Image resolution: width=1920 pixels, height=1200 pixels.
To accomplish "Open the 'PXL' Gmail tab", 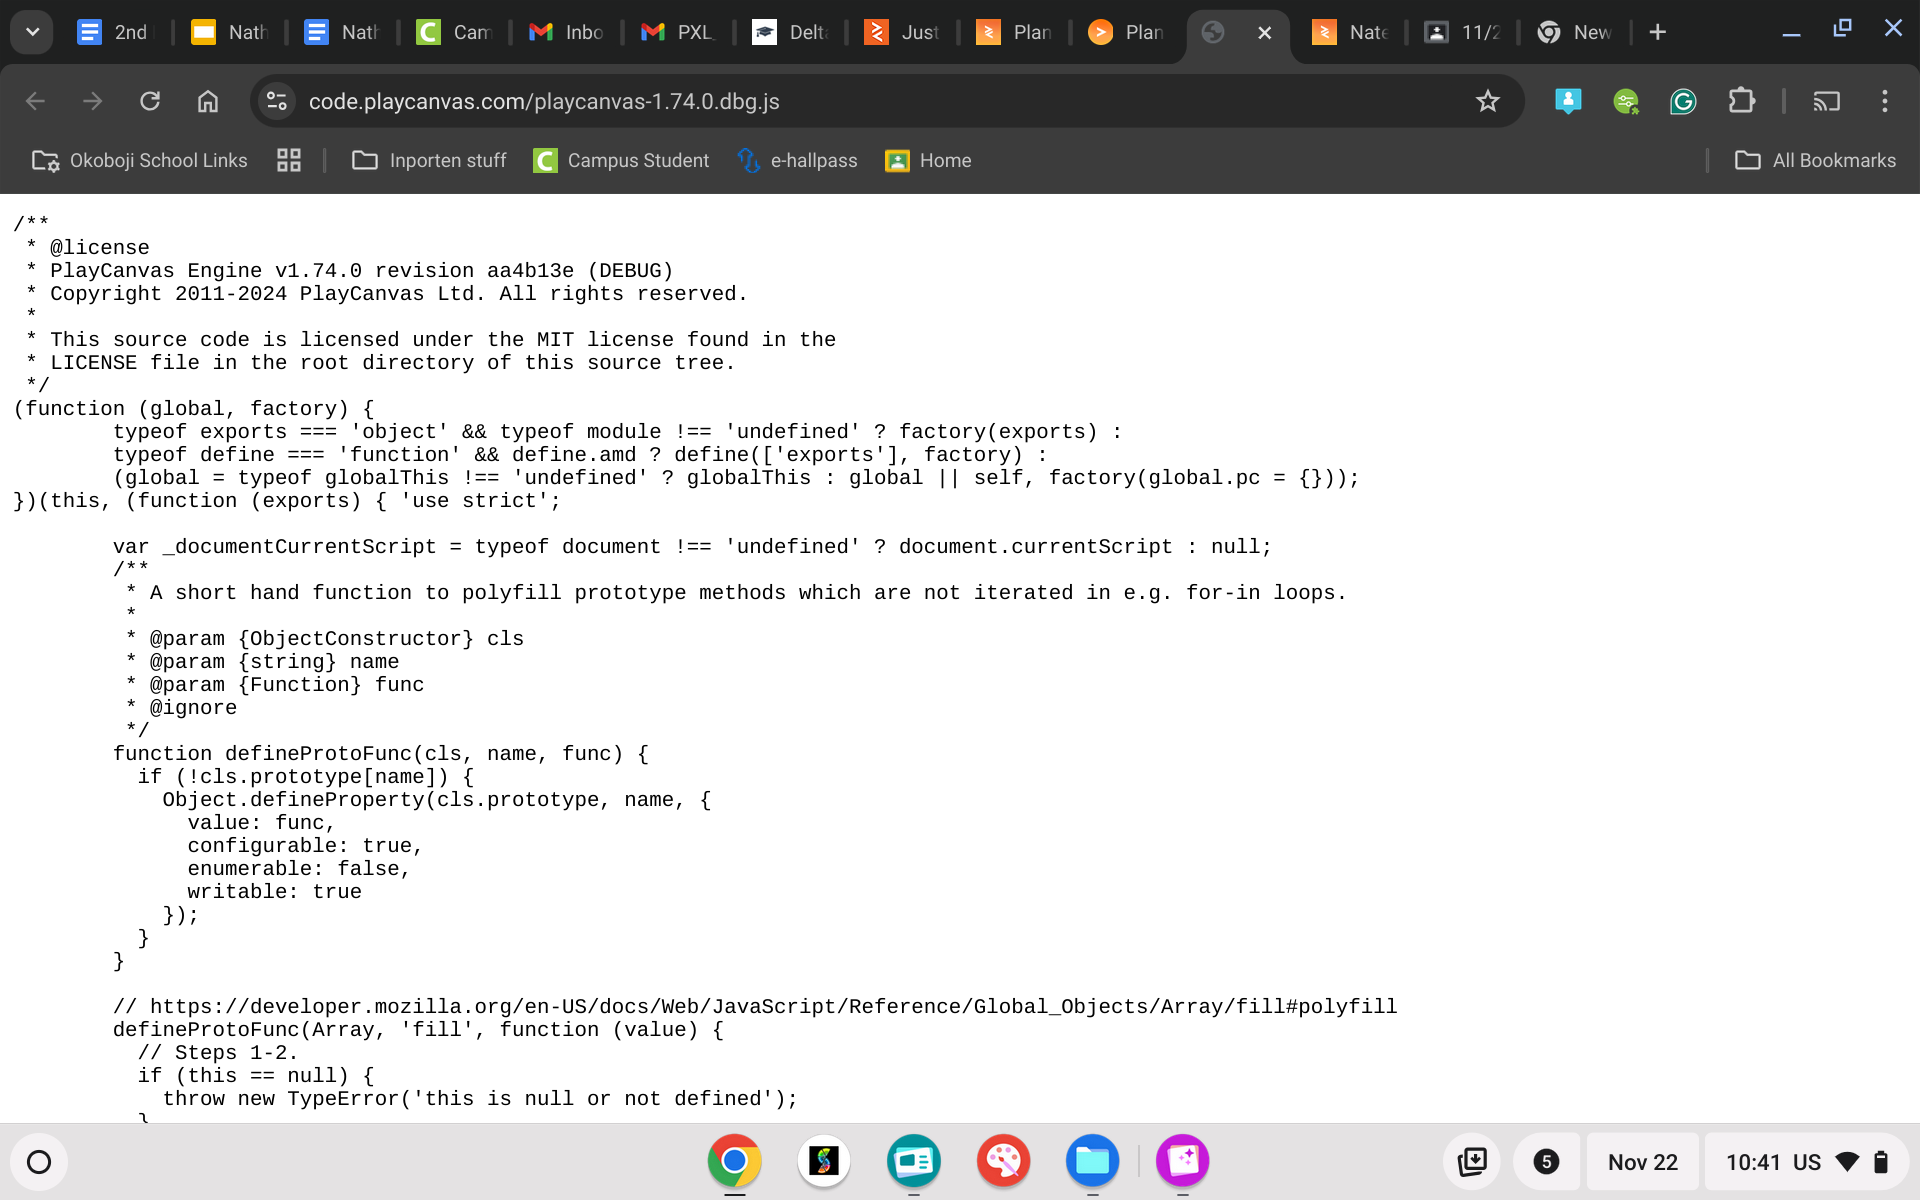I will 678,32.
